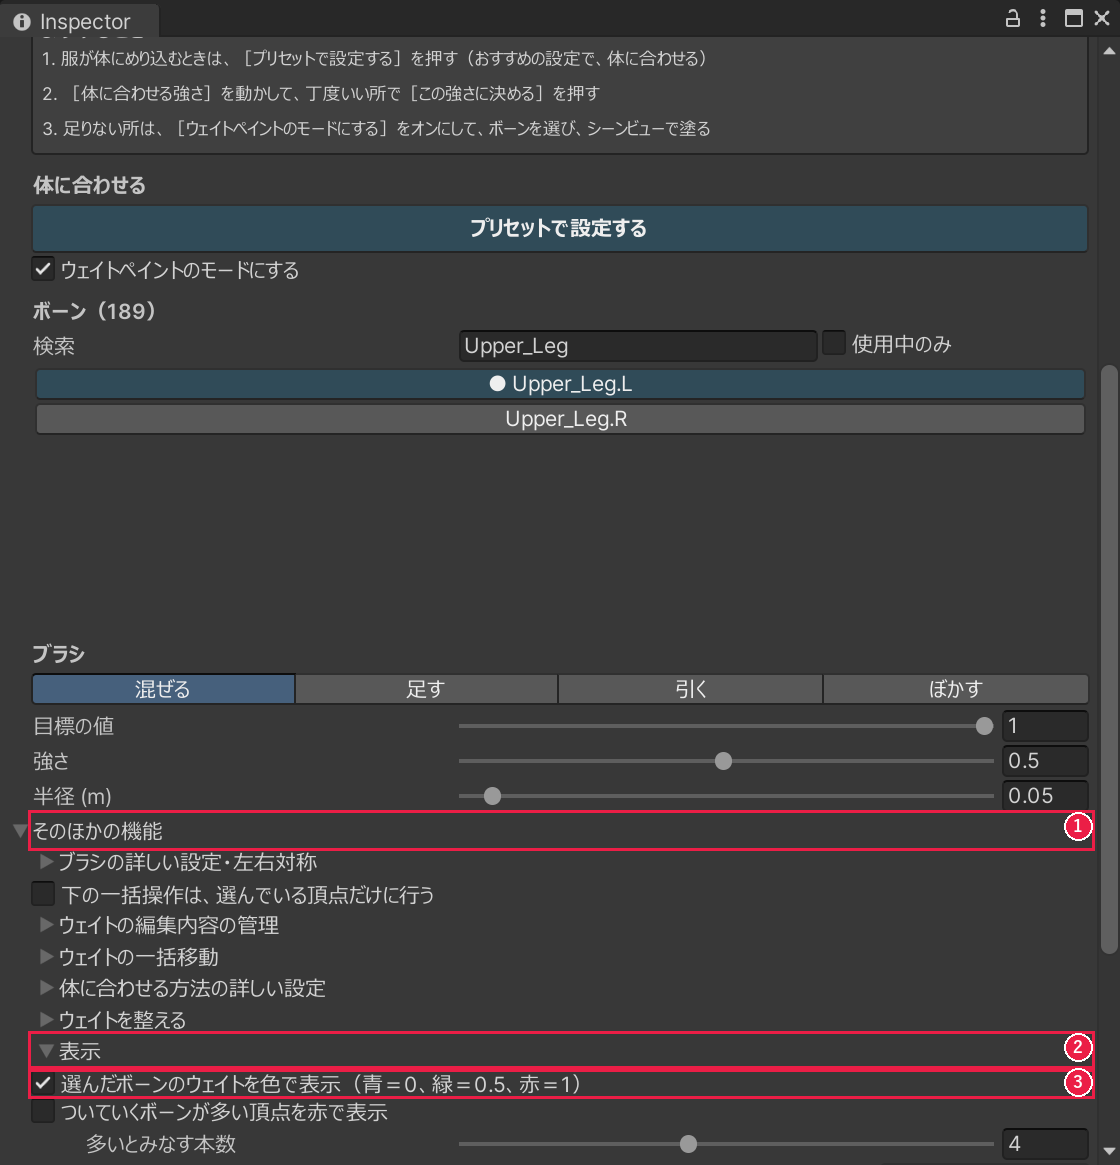The width and height of the screenshot is (1120, 1165).
Task: Maximize the Inspector panel
Action: 1073,18
